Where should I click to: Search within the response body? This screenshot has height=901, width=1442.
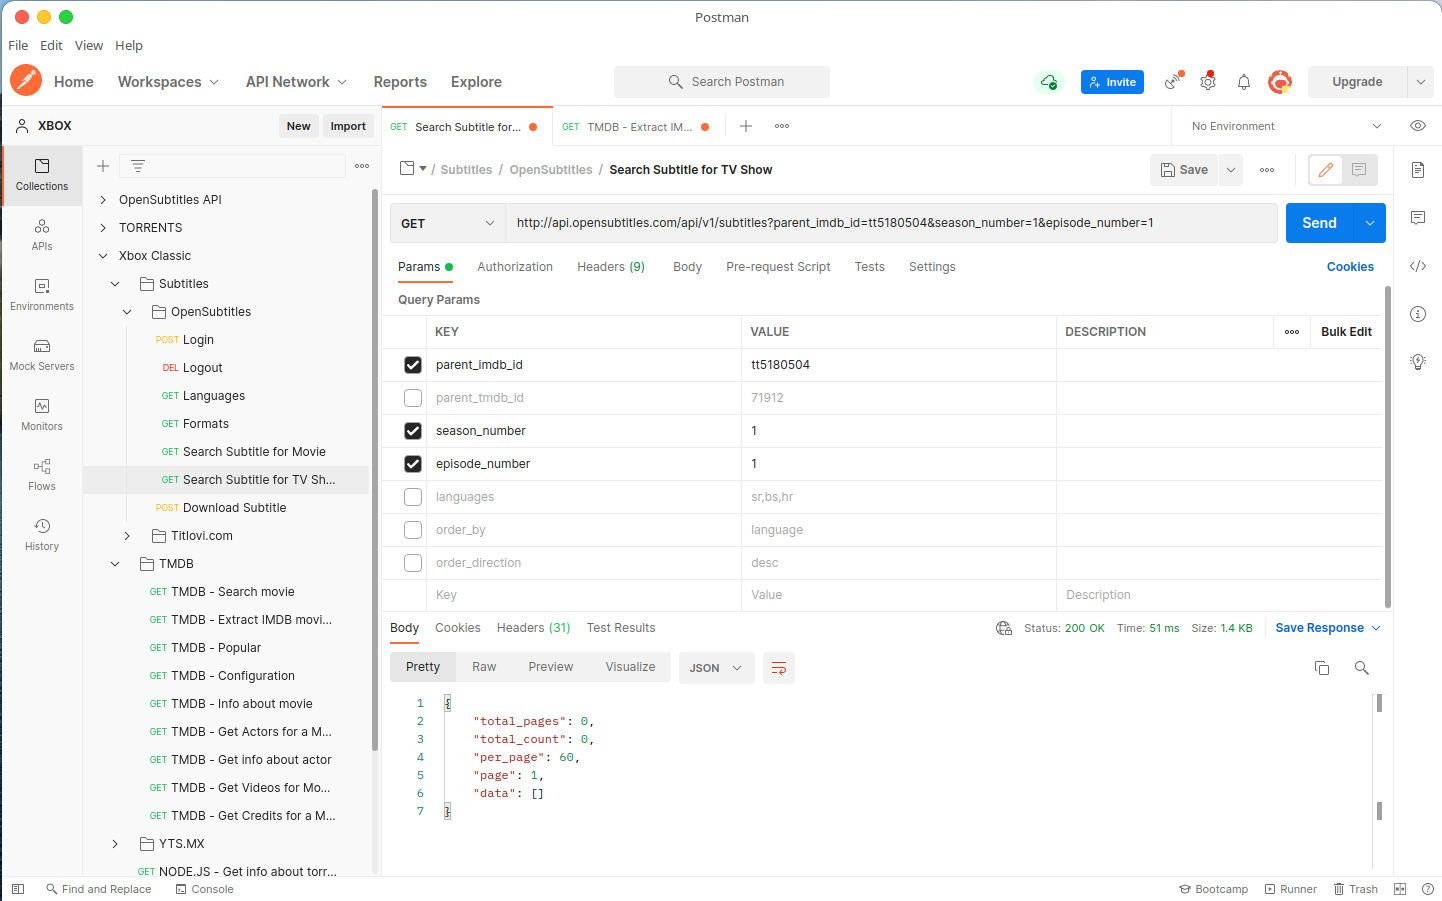(1362, 668)
